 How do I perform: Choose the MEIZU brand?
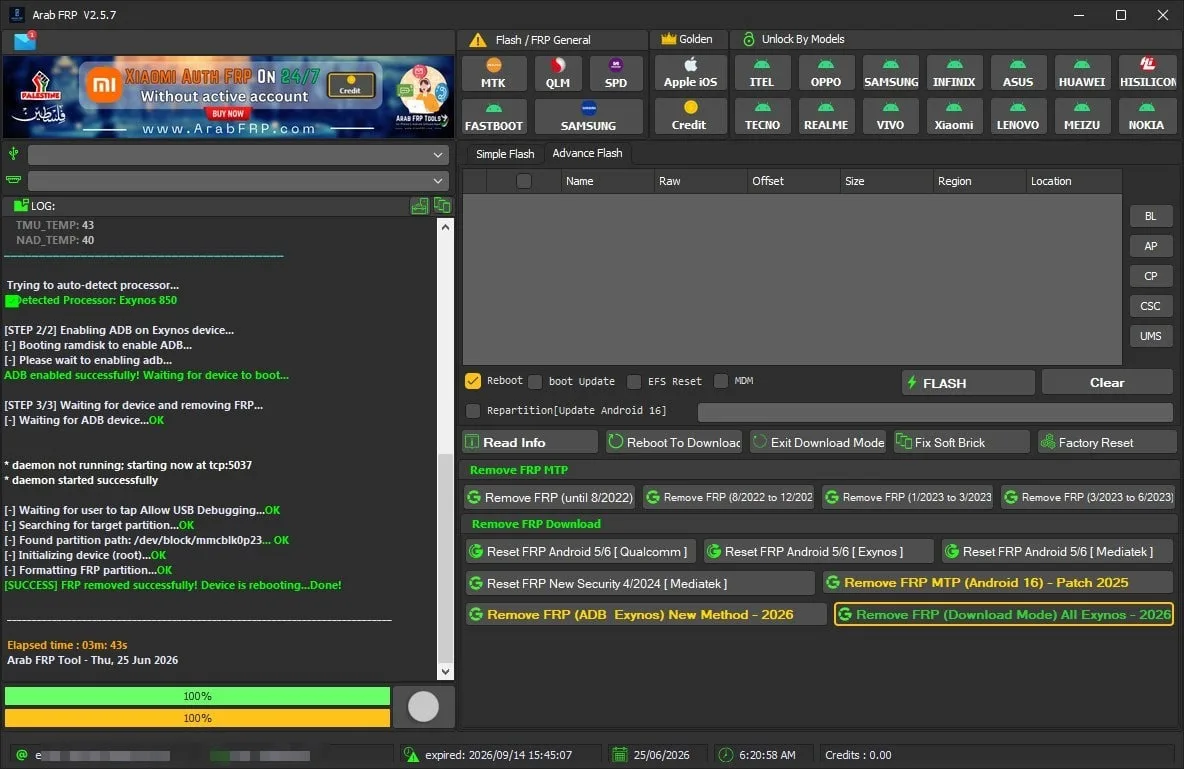point(1081,116)
